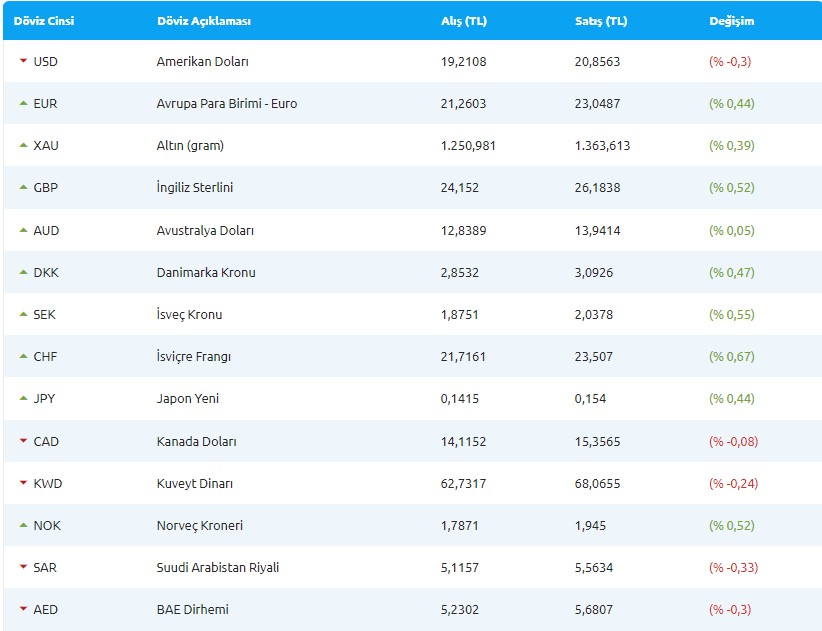This screenshot has width=822, height=631.
Task: Click the İsviçre Frangı change percentage (% 0,67)
Action: click(x=731, y=356)
